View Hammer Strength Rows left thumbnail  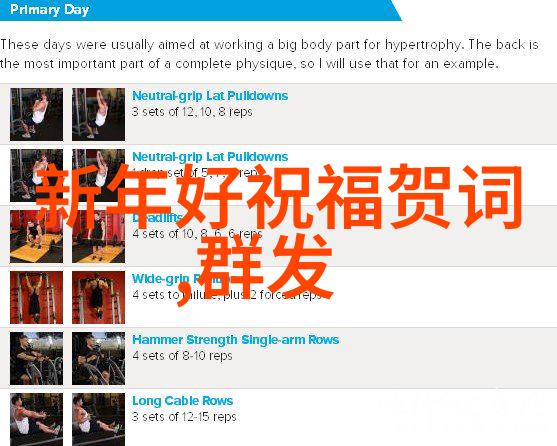point(37,359)
